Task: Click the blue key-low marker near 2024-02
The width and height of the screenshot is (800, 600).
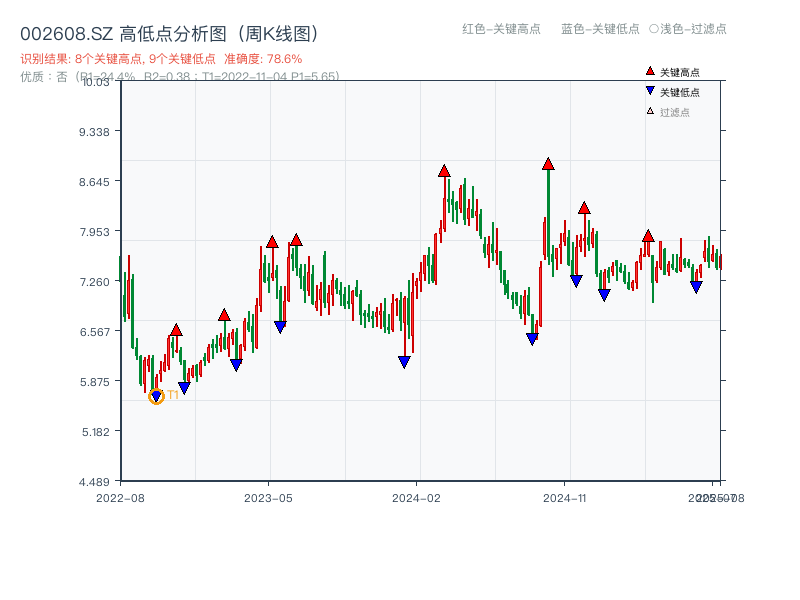Action: click(x=404, y=362)
